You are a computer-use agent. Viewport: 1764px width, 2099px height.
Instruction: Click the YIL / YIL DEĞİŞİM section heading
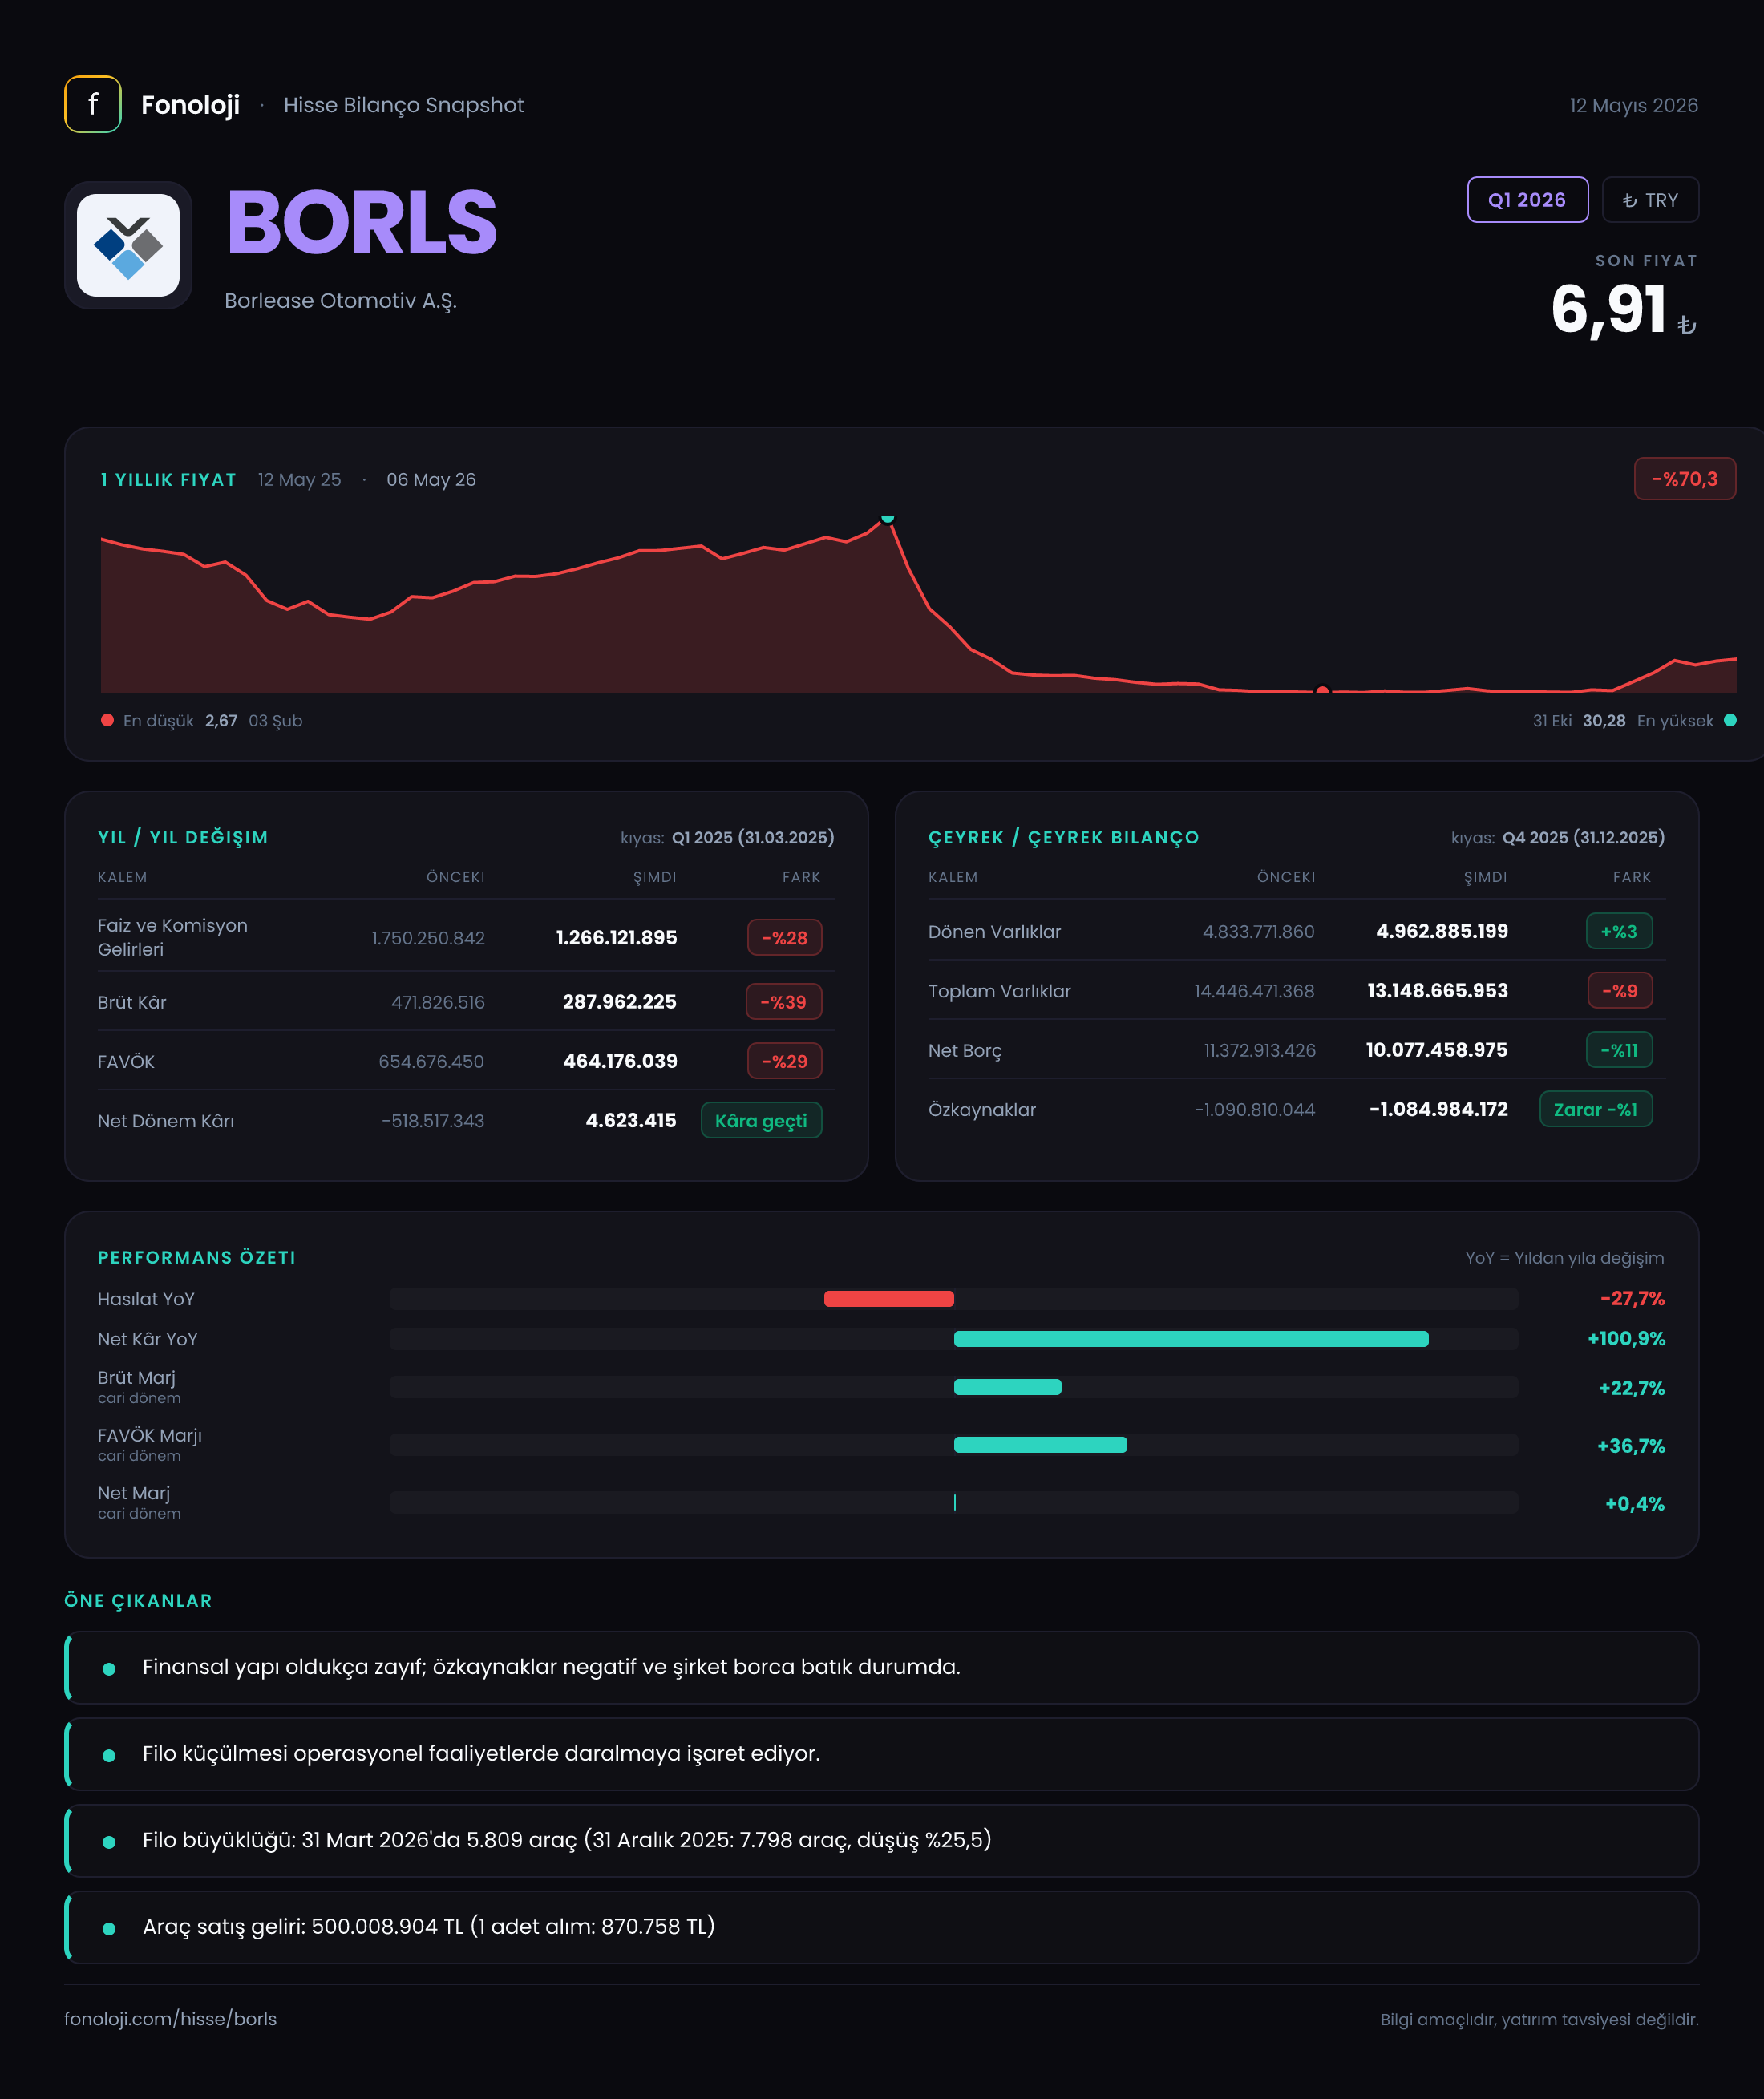pos(183,838)
